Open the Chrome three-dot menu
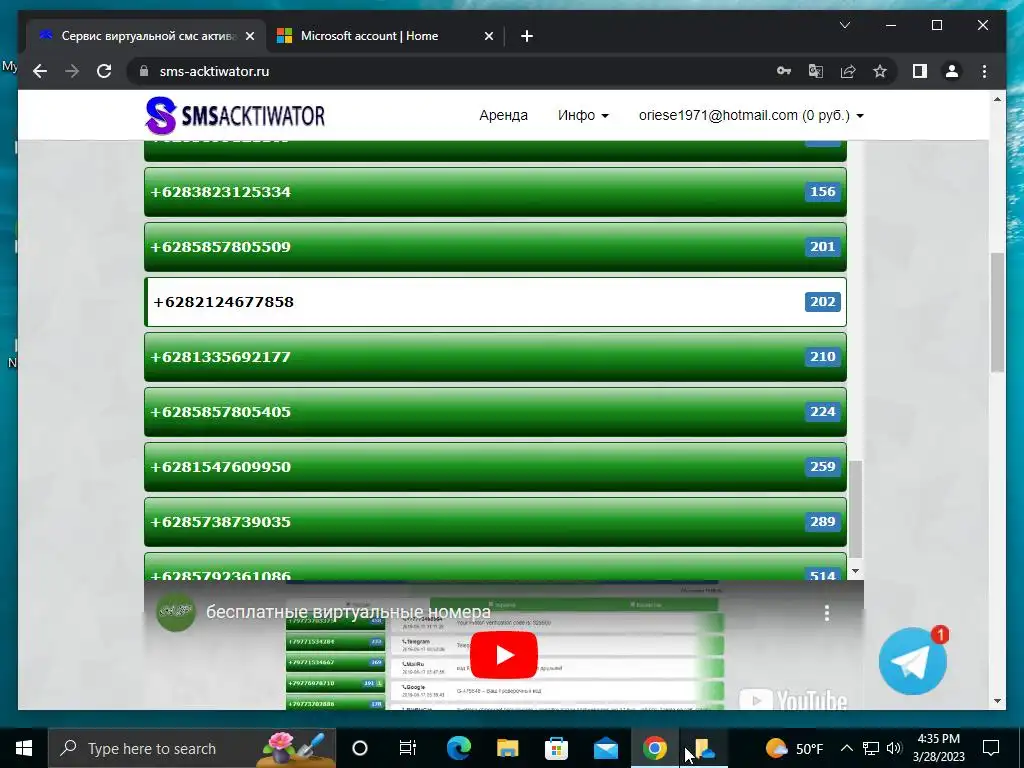Image resolution: width=1024 pixels, height=768 pixels. click(x=984, y=71)
